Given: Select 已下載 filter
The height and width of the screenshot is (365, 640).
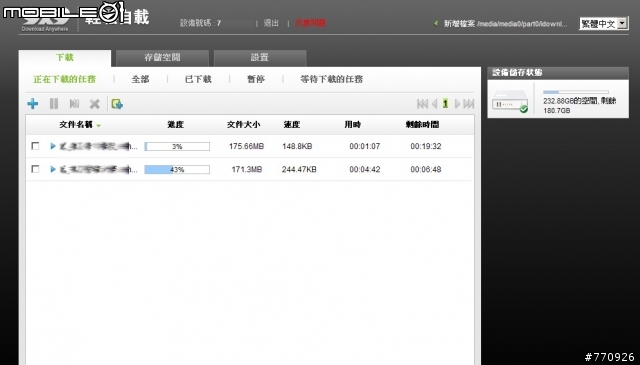Looking at the screenshot, I should point(198,79).
